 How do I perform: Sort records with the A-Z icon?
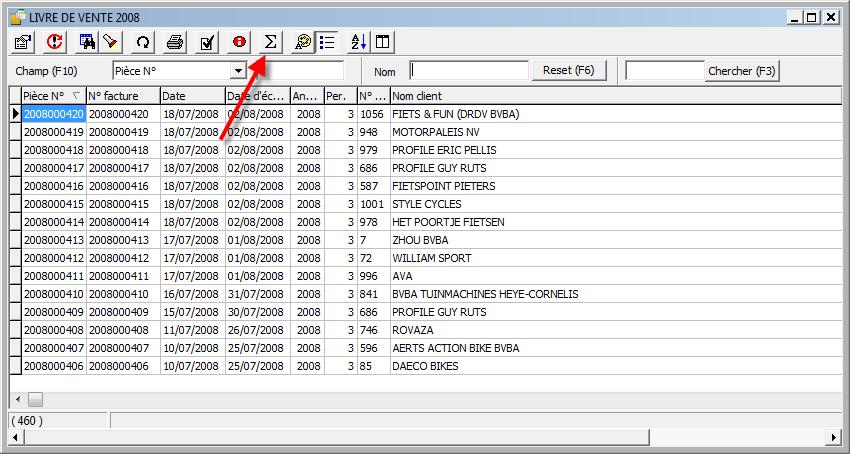(359, 42)
